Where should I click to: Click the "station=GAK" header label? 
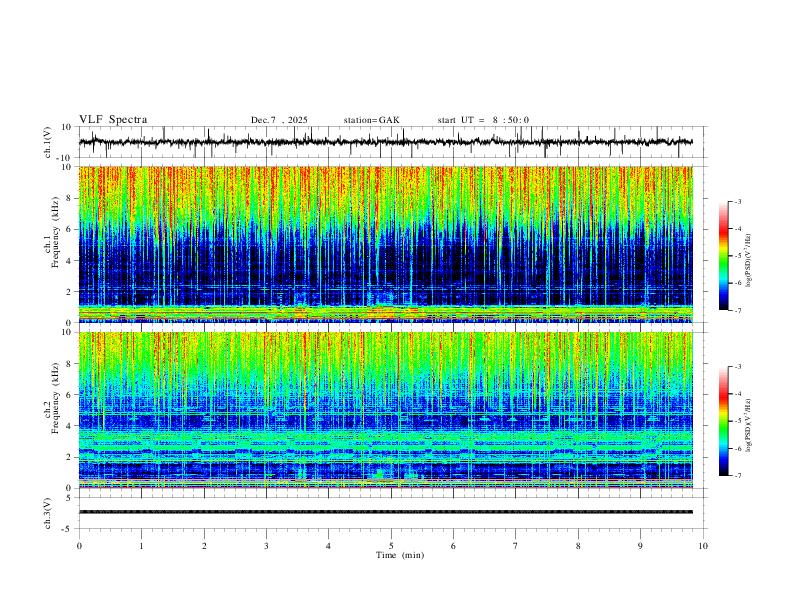(x=372, y=120)
